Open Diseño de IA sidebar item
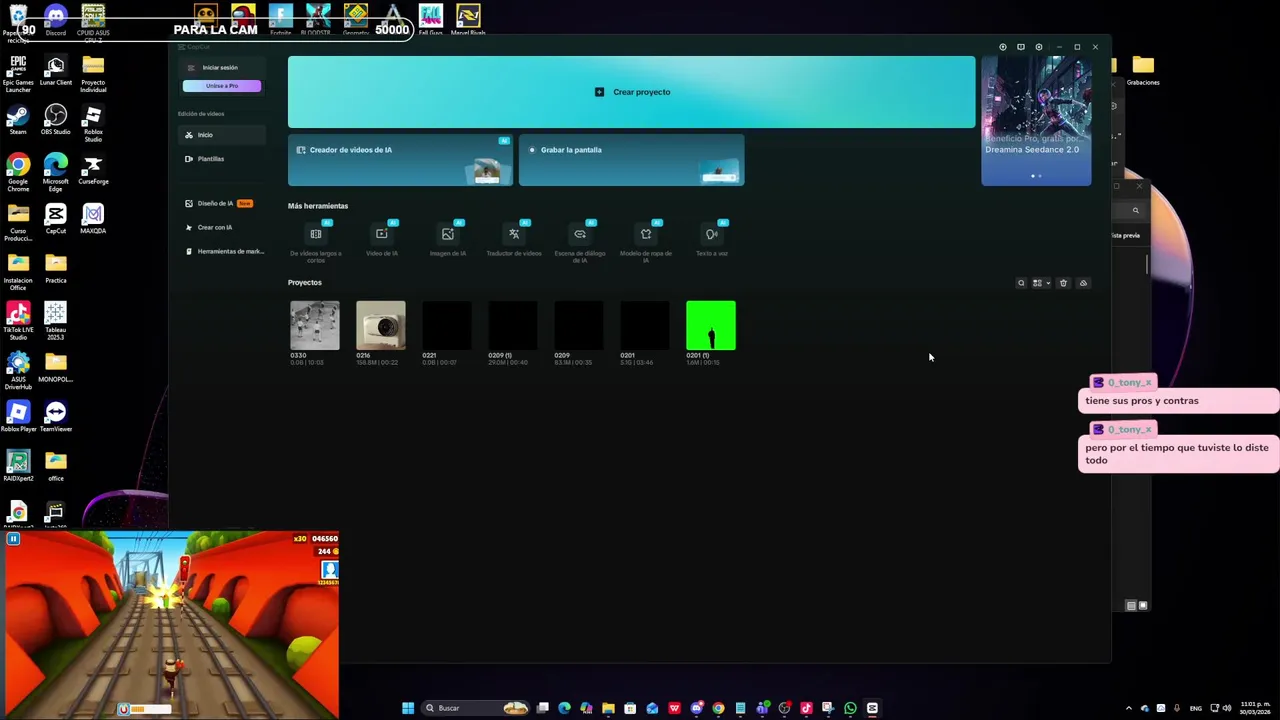The height and width of the screenshot is (720, 1280). (222, 203)
